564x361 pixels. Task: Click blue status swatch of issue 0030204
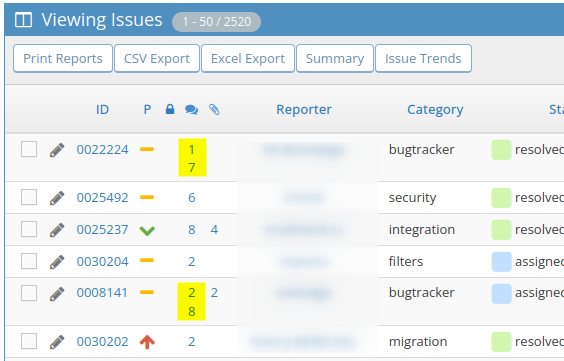pos(501,262)
